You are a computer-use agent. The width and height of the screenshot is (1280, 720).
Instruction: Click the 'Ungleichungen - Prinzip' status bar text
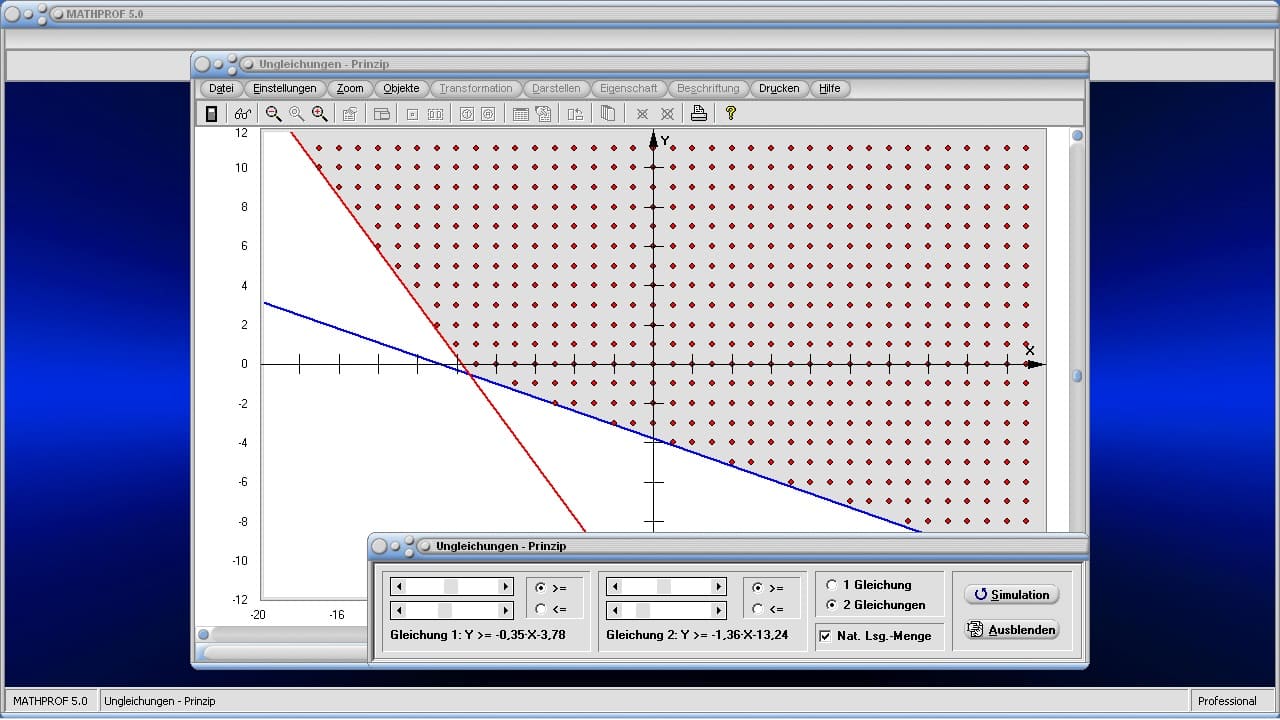(x=160, y=701)
